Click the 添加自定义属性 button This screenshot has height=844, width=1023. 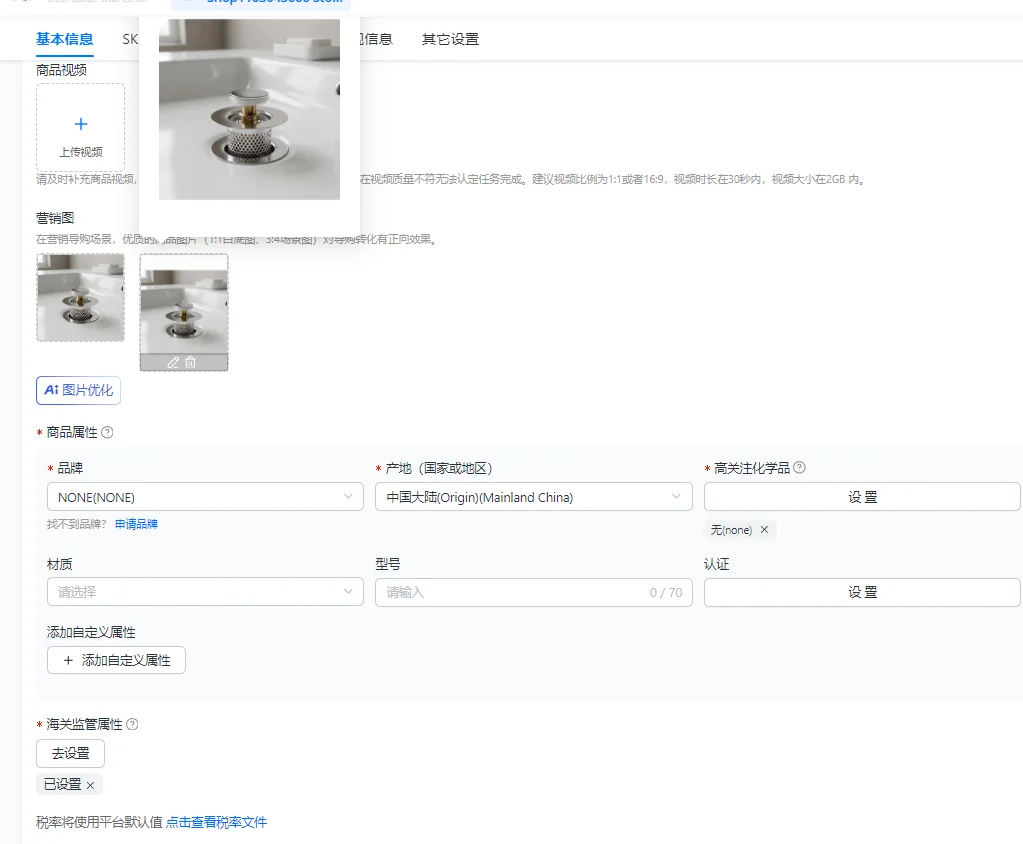116,660
